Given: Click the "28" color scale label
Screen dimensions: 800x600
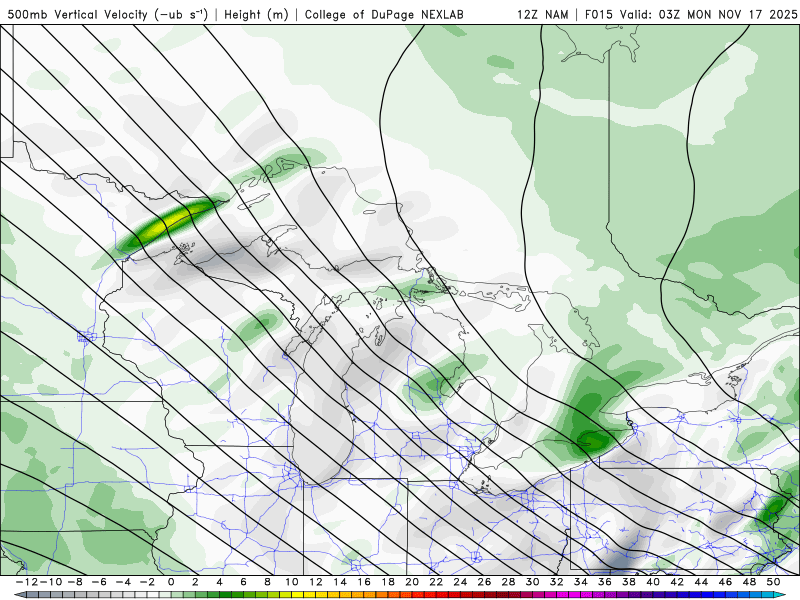Looking at the screenshot, I should click(508, 582).
